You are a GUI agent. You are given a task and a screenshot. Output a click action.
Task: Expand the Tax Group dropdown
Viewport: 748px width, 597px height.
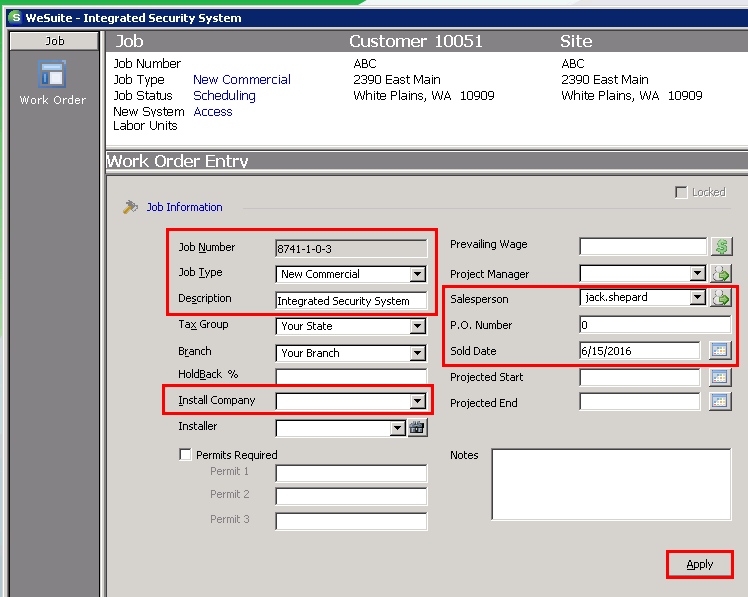(417, 326)
